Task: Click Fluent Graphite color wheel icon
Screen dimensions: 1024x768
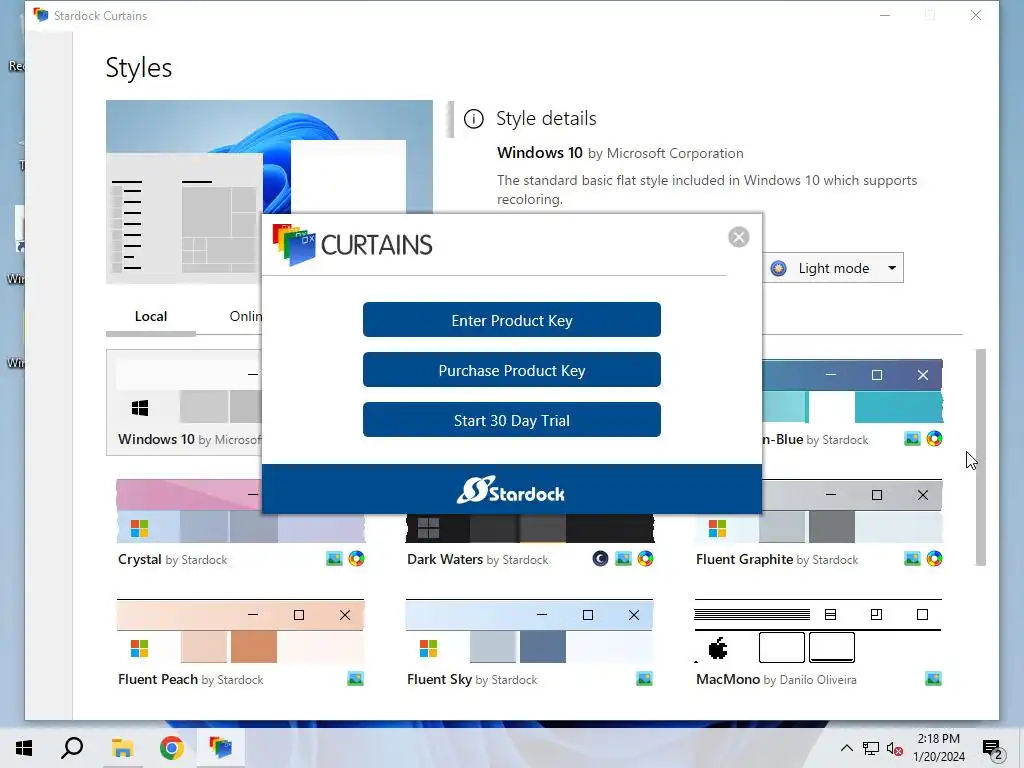Action: [x=935, y=558]
